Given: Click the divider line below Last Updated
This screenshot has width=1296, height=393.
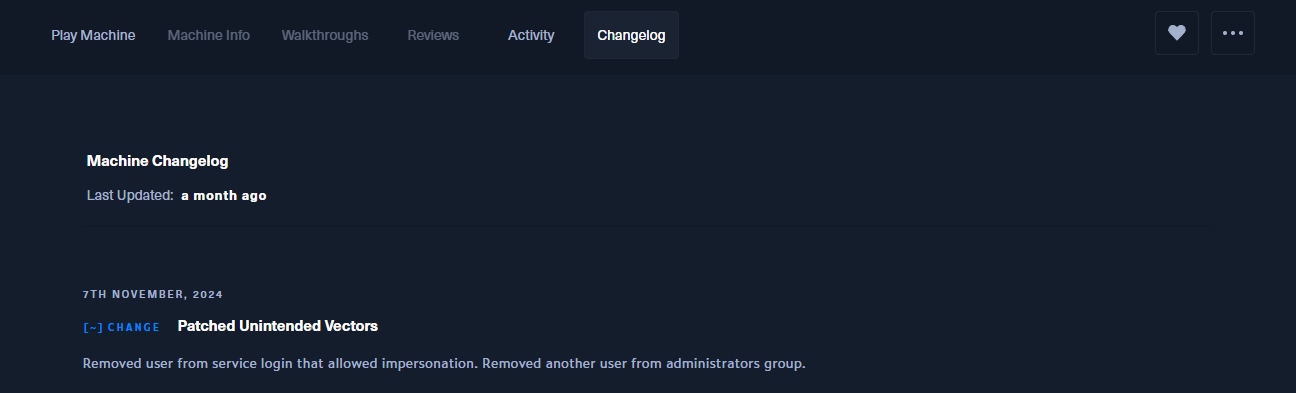Looking at the screenshot, I should pyautogui.click(x=647, y=228).
